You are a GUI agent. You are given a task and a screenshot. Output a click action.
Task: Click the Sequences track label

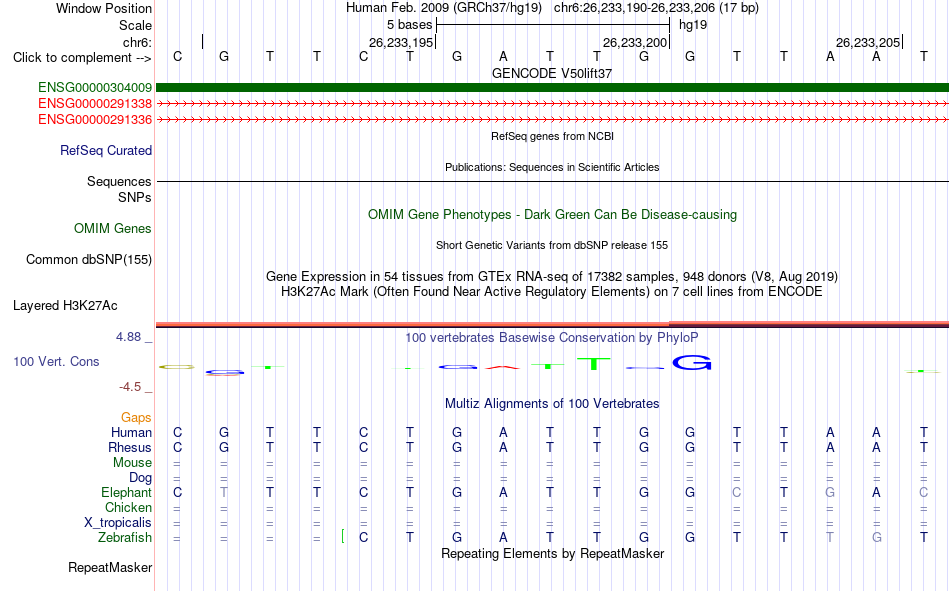(119, 181)
